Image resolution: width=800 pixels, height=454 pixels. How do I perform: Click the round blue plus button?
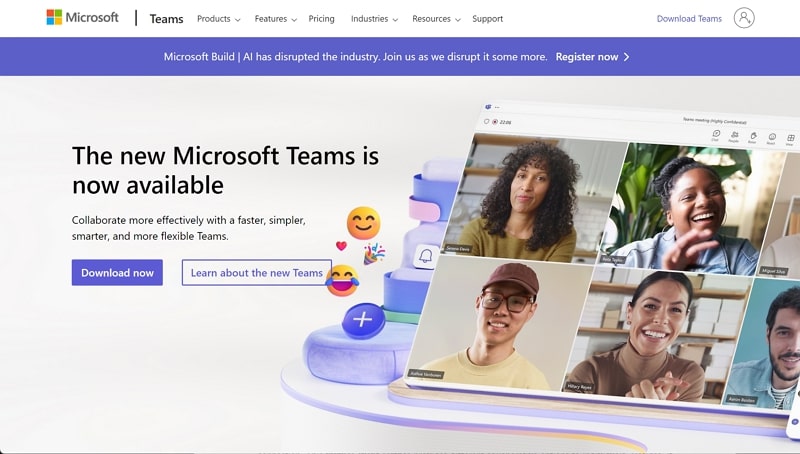[363, 320]
